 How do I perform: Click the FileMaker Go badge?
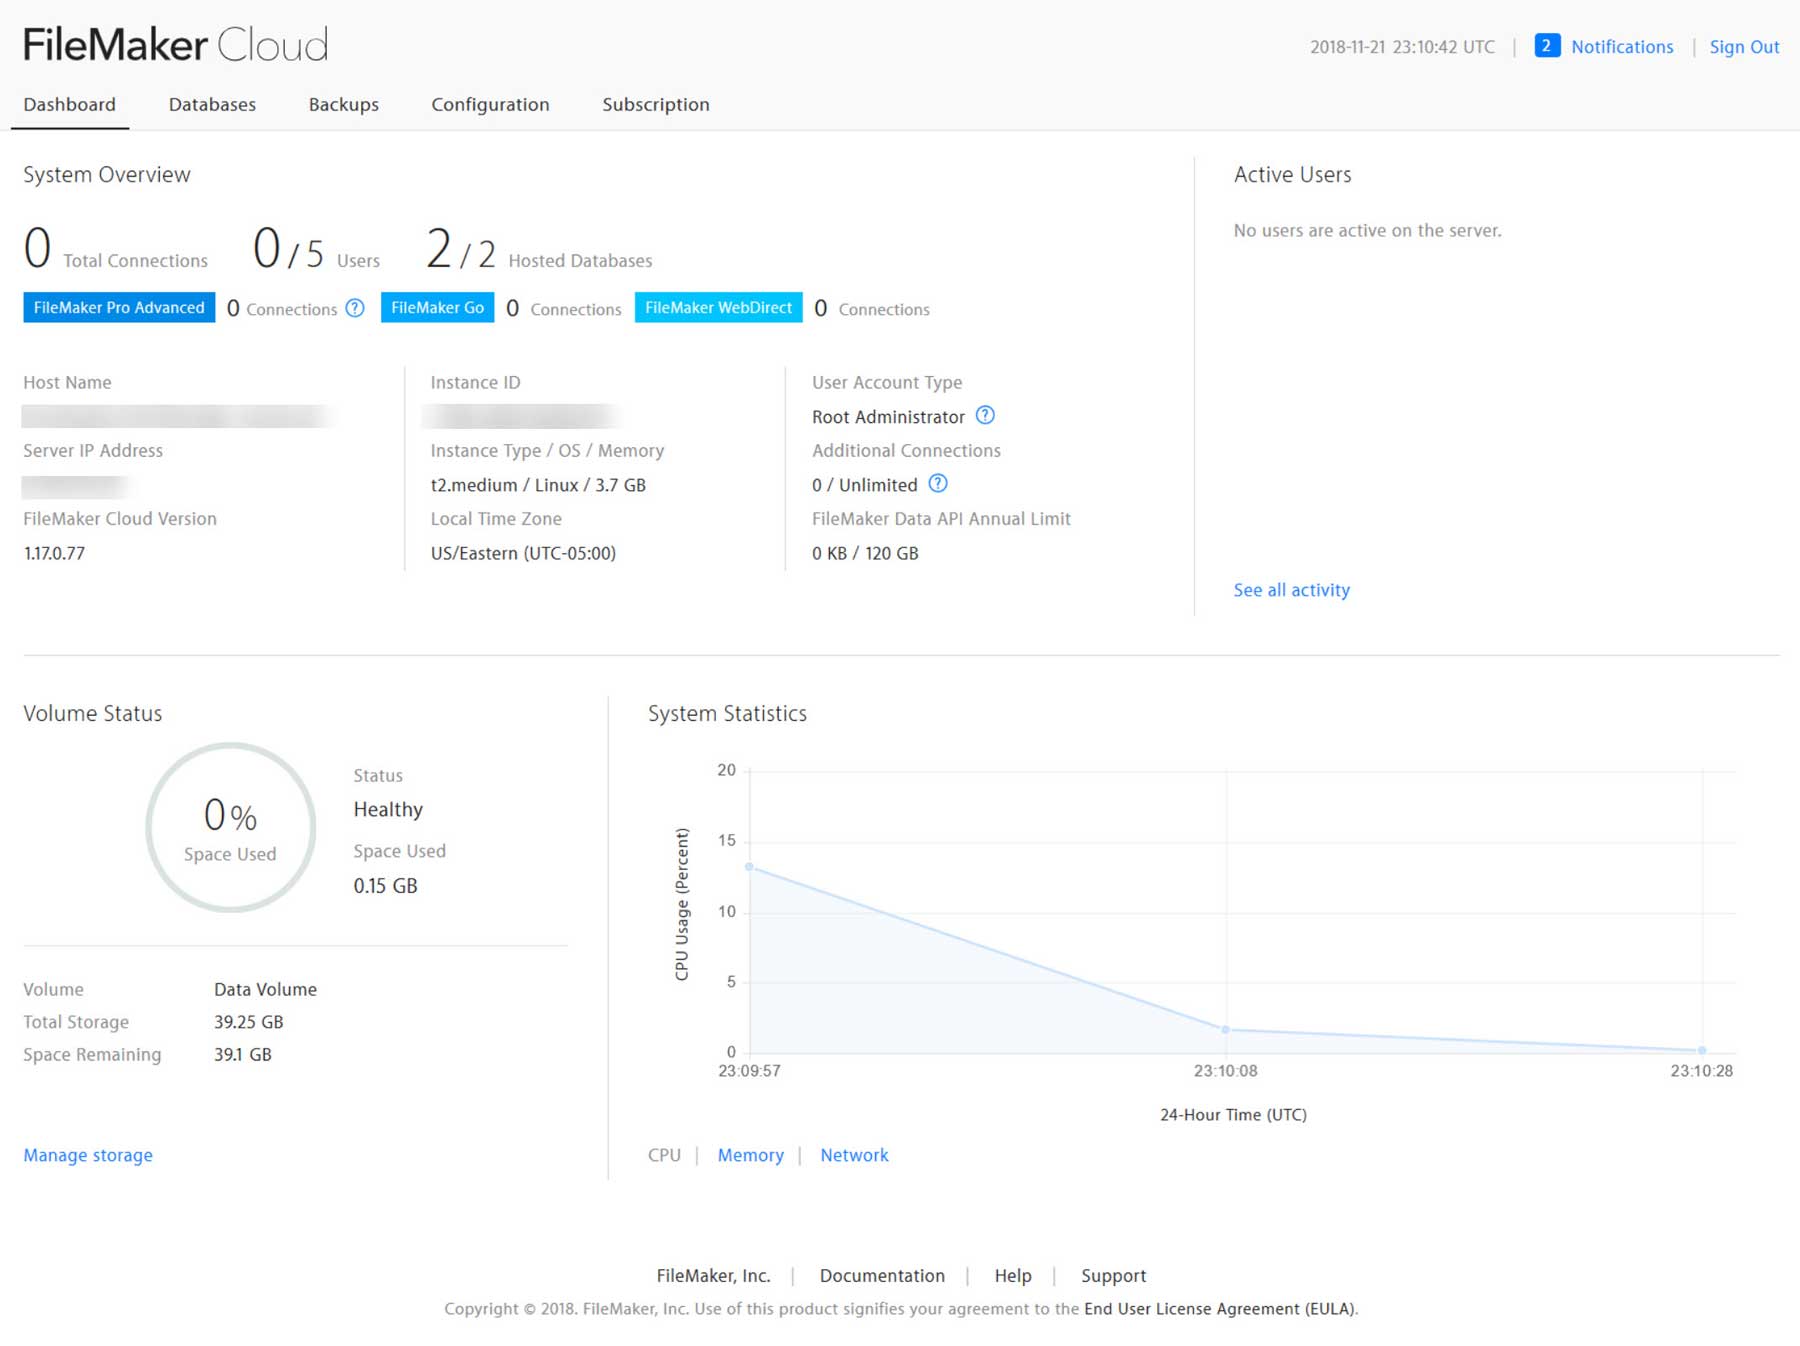point(437,307)
